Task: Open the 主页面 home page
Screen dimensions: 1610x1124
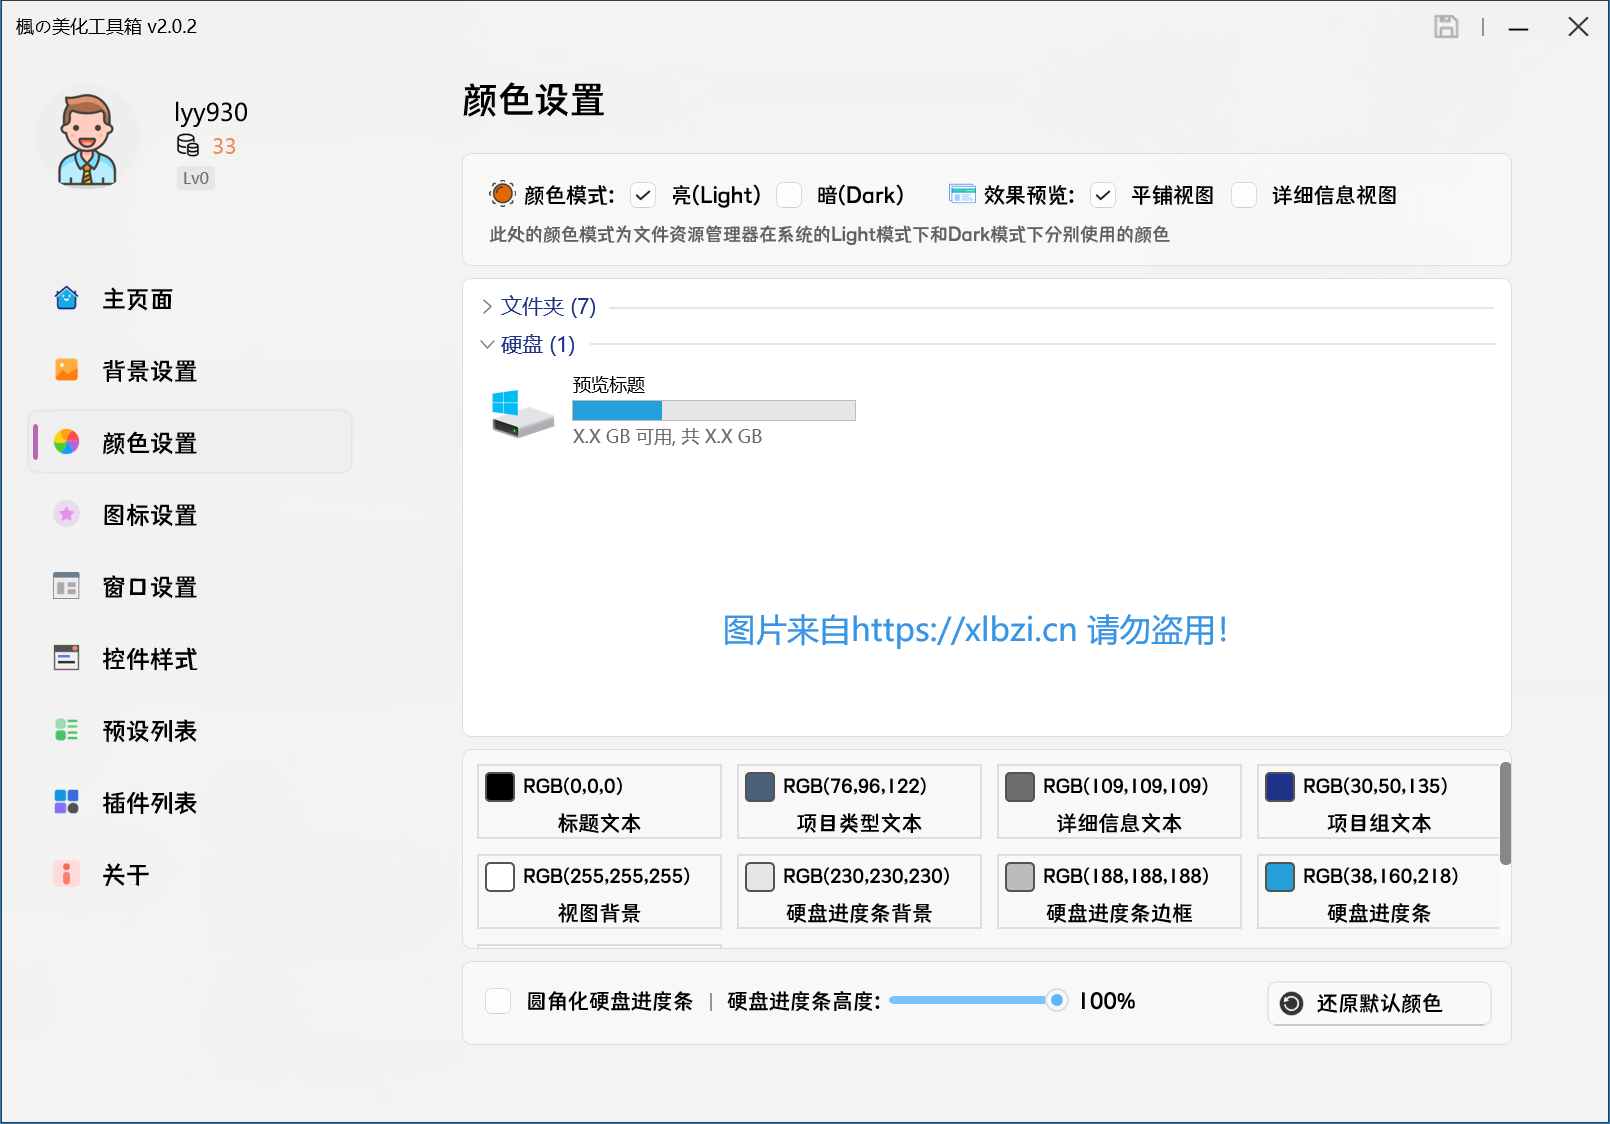Action: (x=136, y=298)
